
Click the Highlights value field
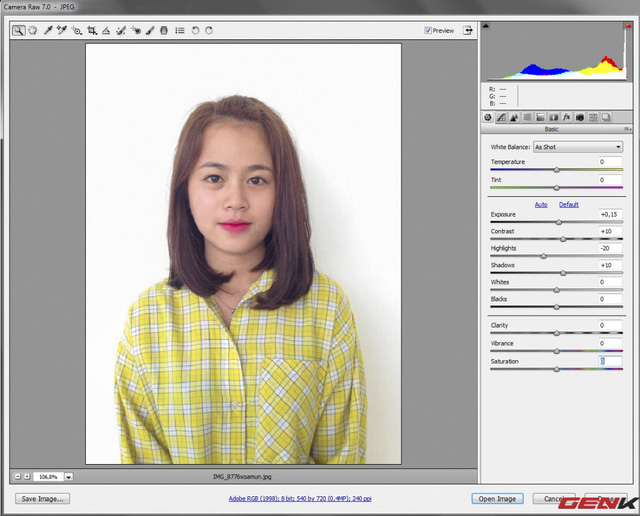(610, 248)
